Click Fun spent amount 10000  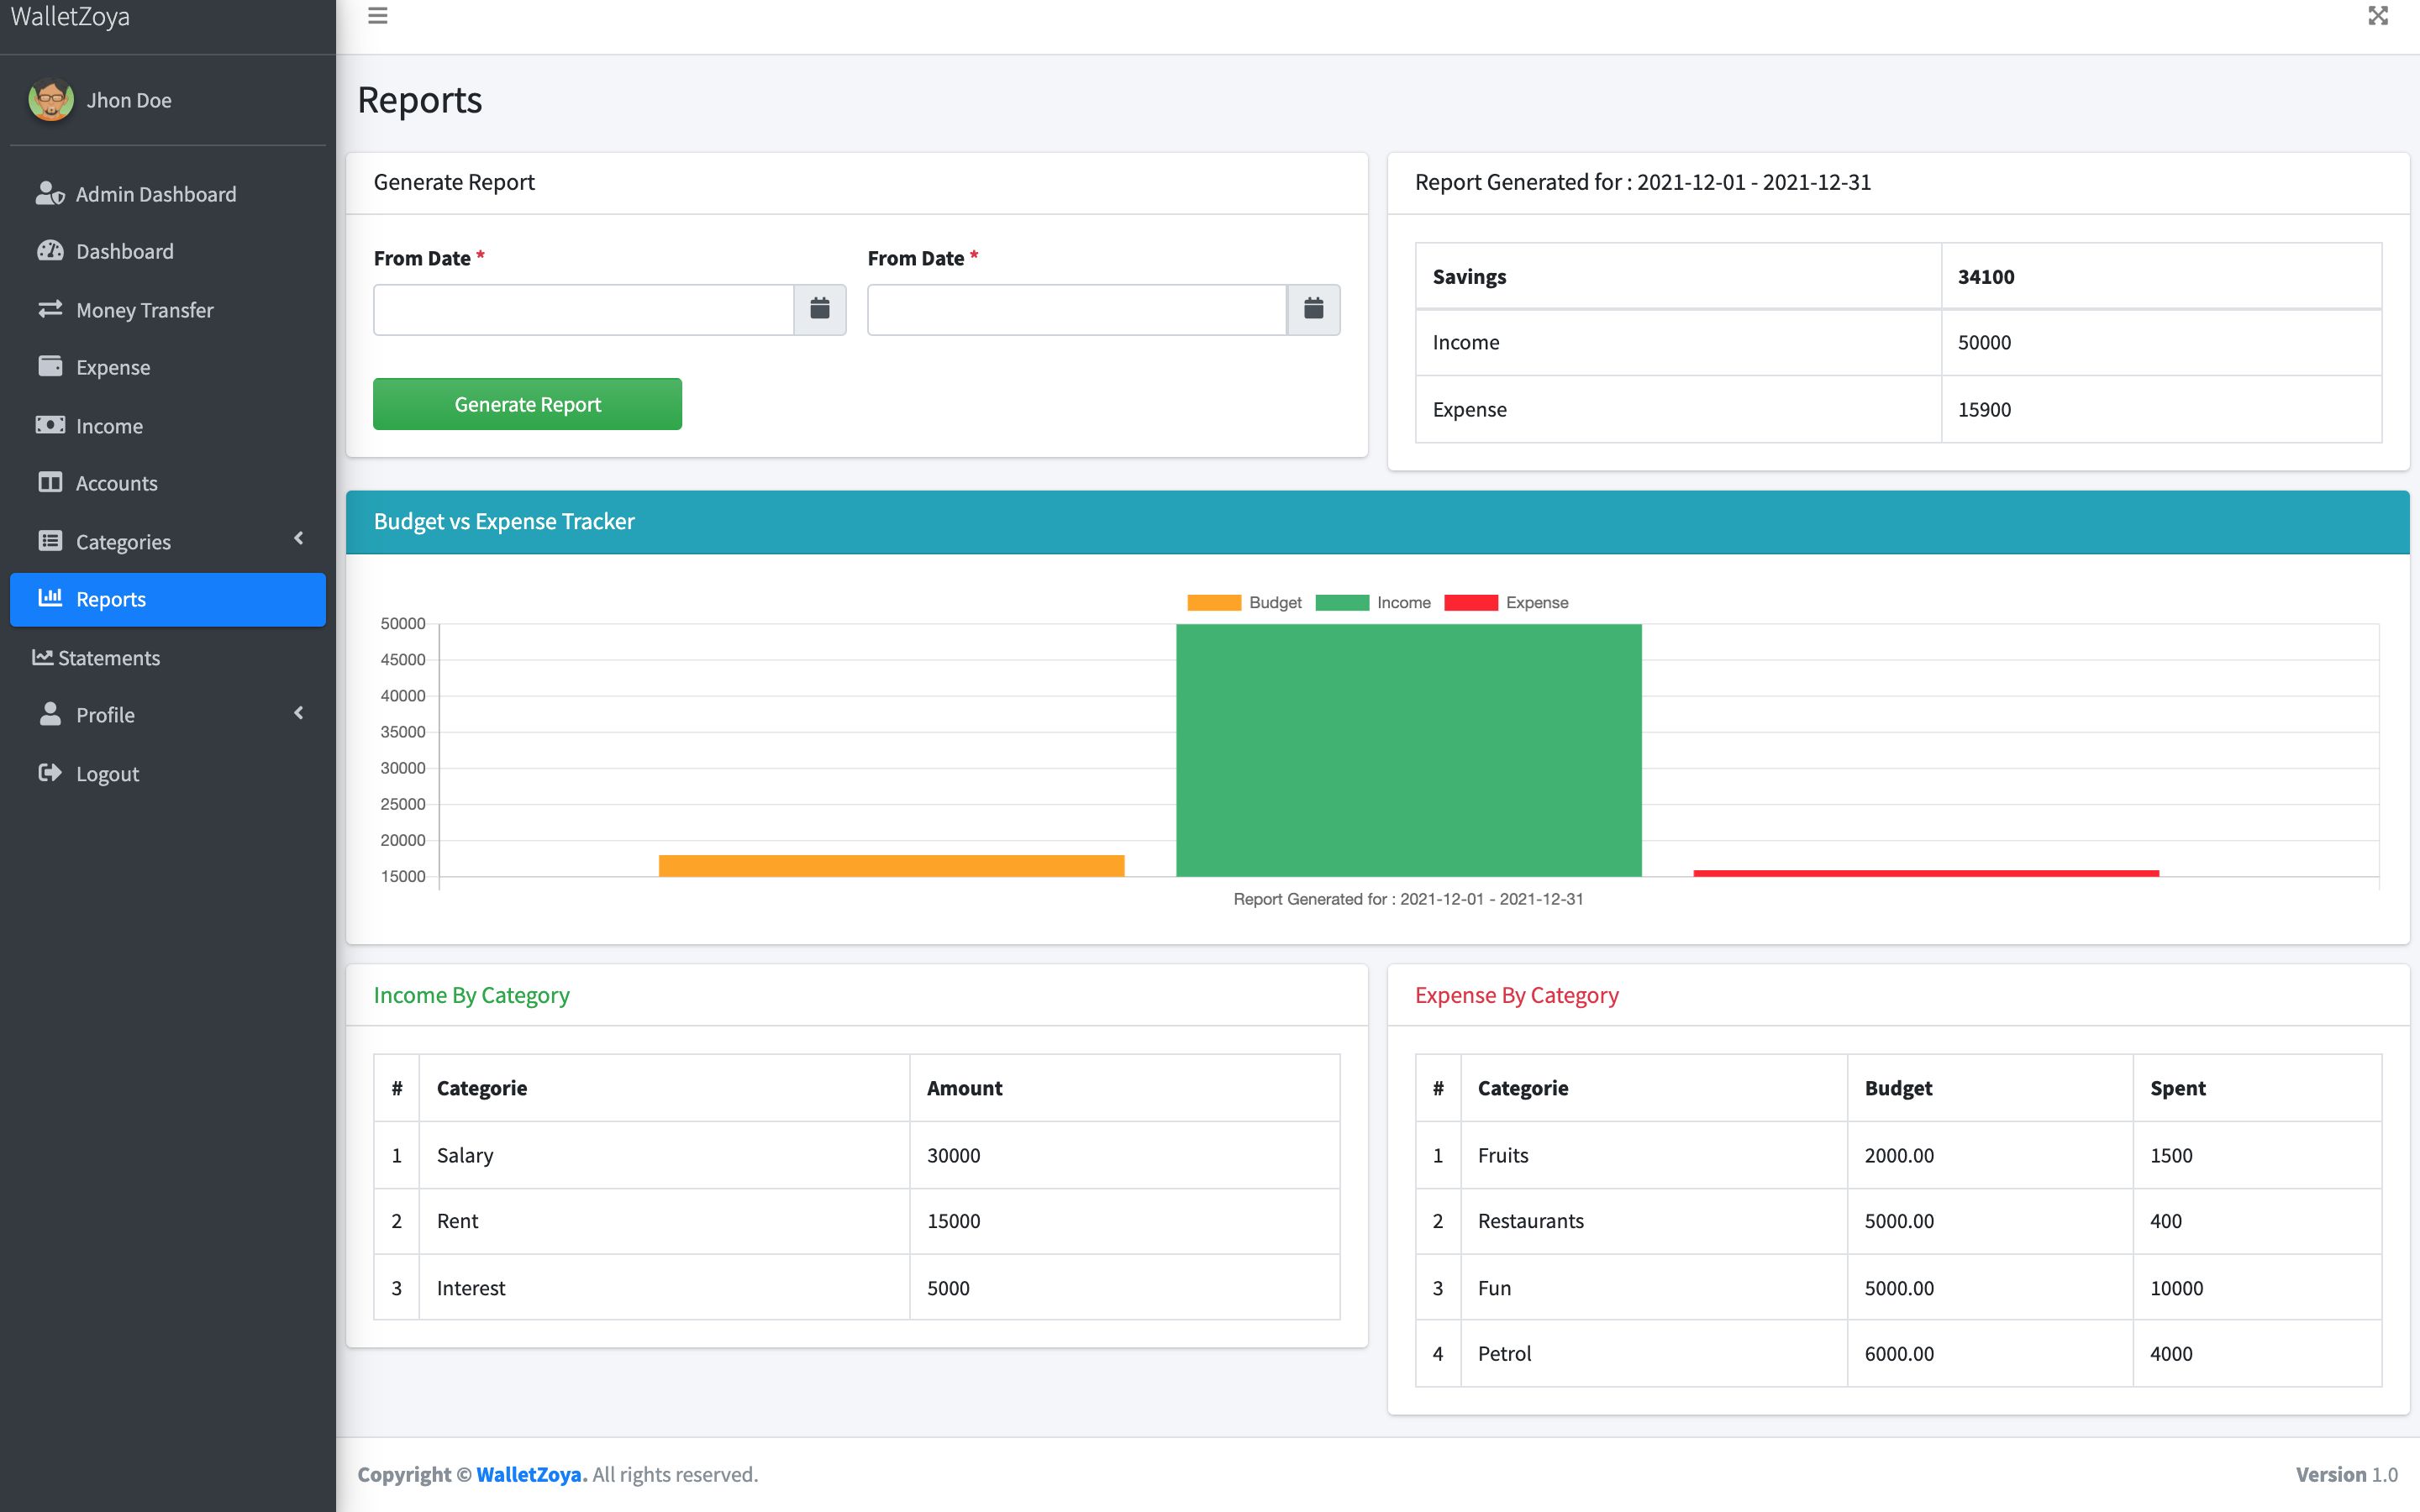coord(2176,1288)
